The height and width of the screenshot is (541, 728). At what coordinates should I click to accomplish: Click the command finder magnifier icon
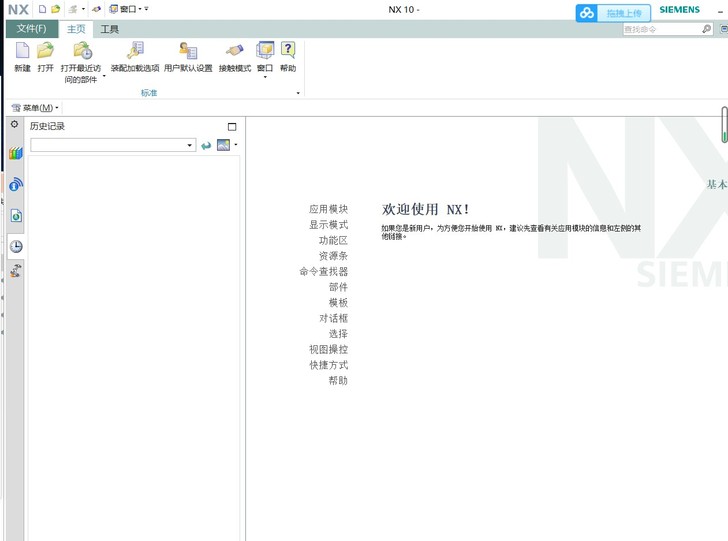(706, 29)
